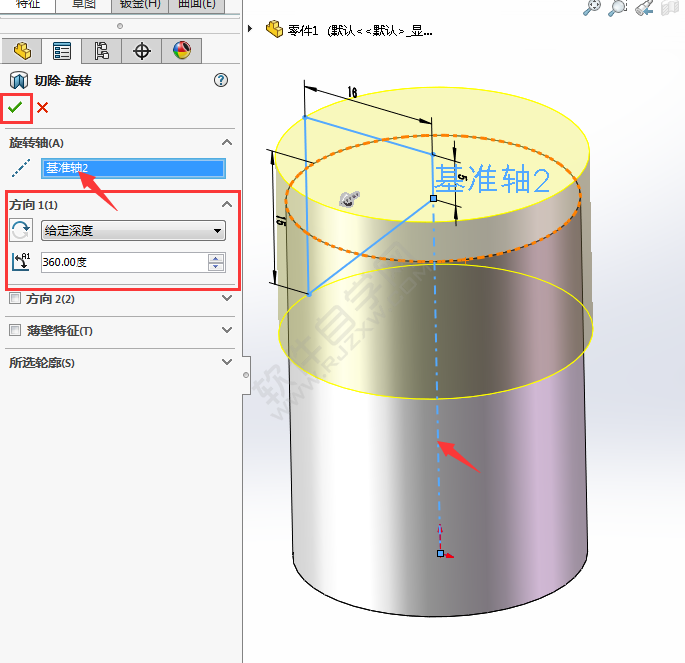Switch to the PropertyManager tab
Screen dimensions: 685x663
(x=62, y=51)
